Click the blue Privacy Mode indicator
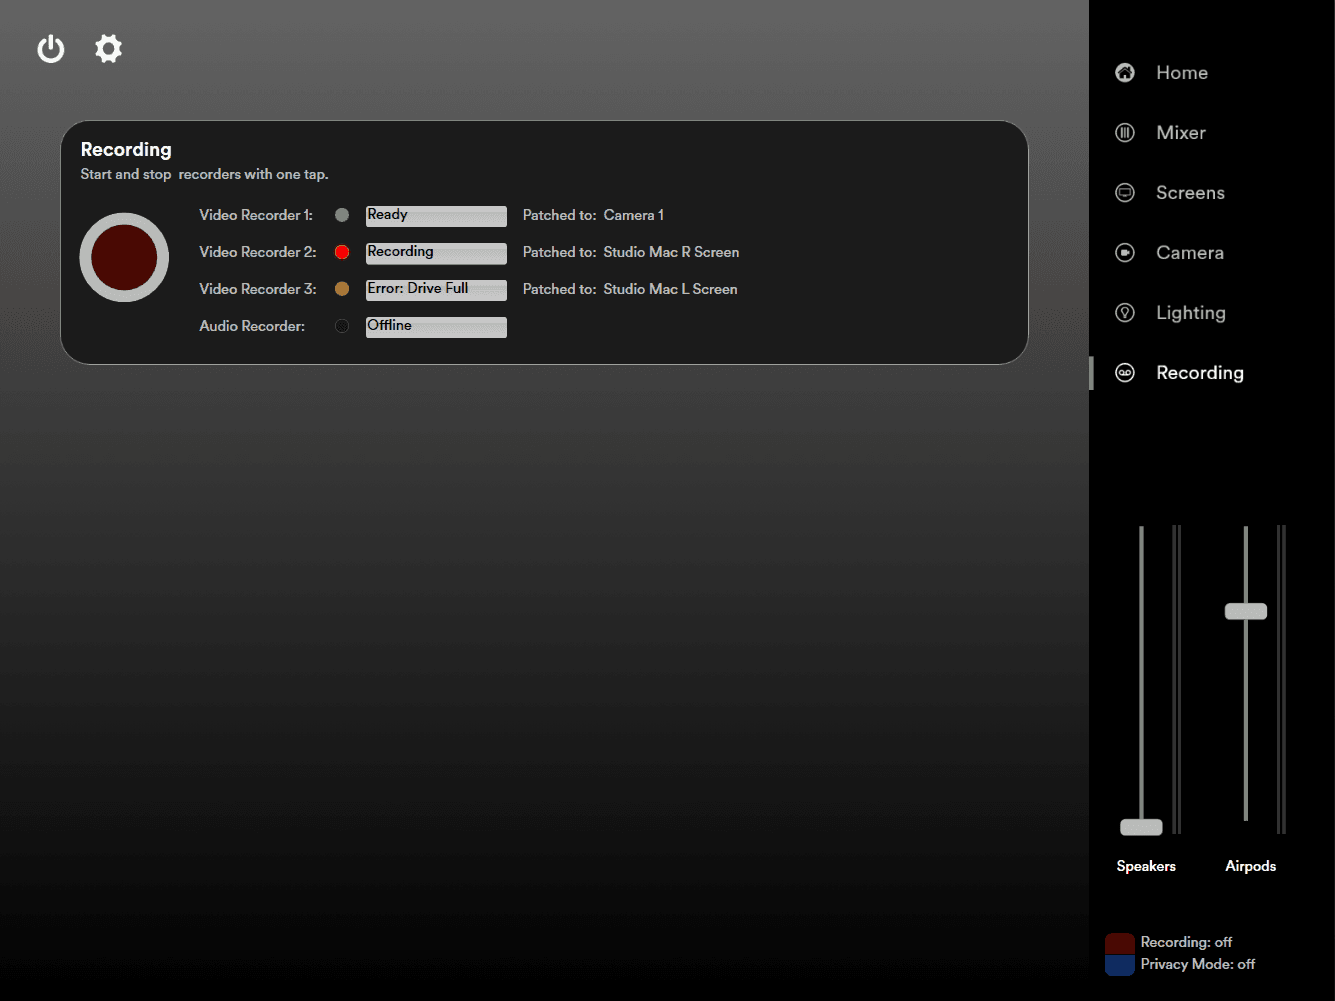The image size is (1335, 1001). 1120,965
